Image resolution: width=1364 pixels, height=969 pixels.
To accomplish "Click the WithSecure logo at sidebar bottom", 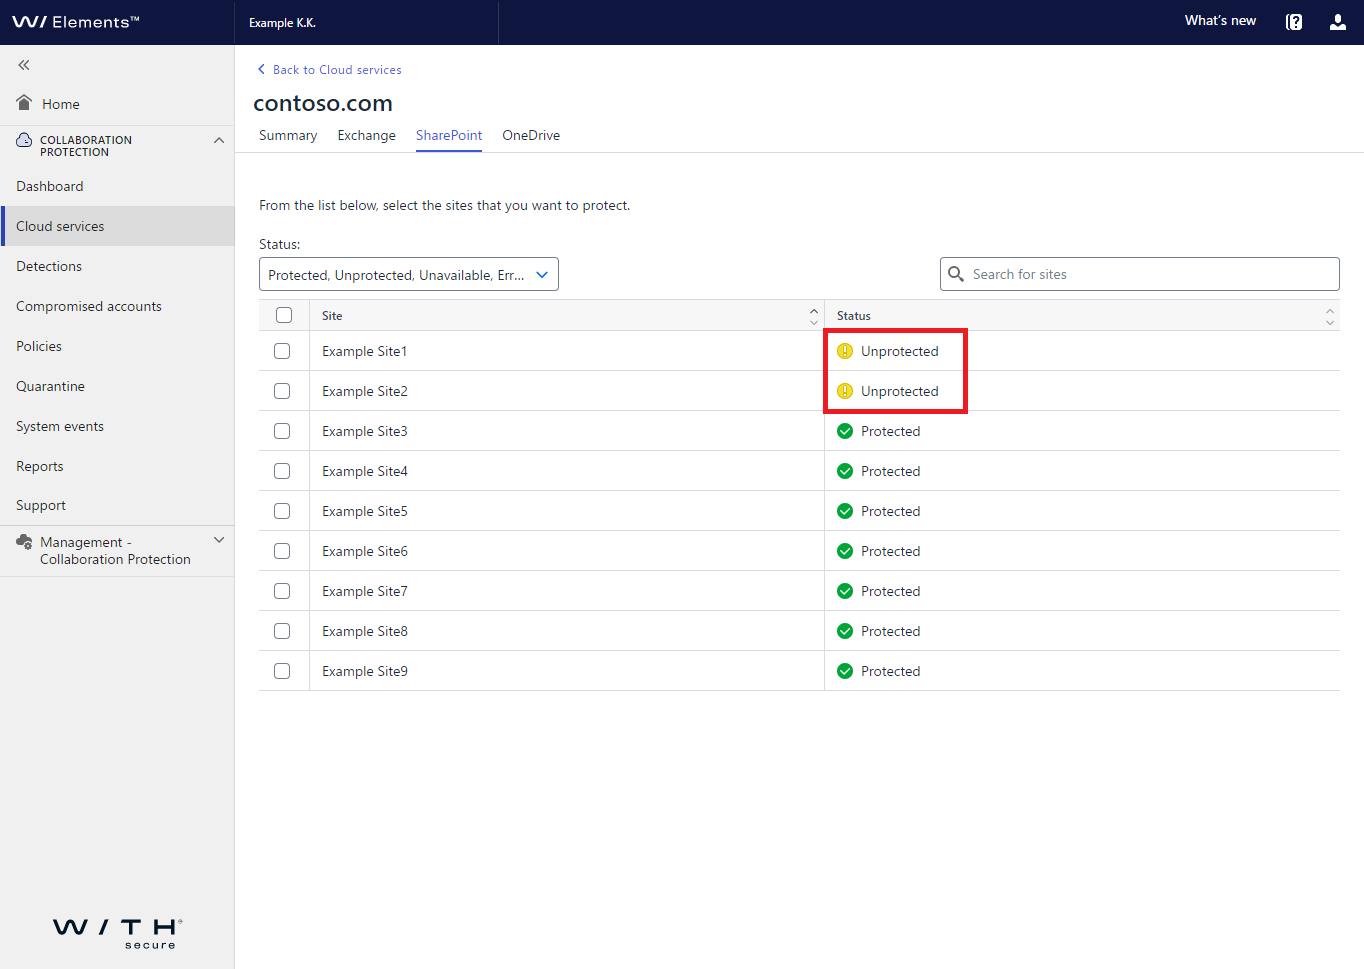I will 118,933.
